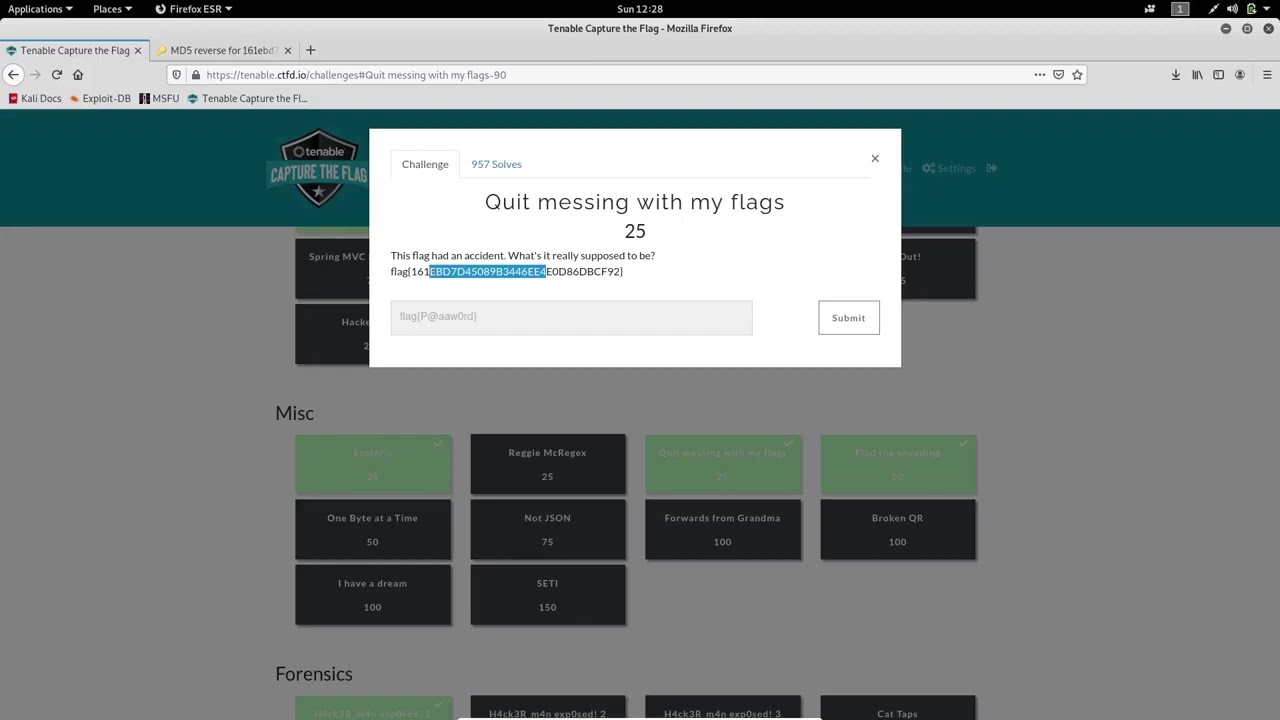Image resolution: width=1280 pixels, height=720 pixels.
Task: Open the Cat Taps challenge
Action: coord(898,708)
